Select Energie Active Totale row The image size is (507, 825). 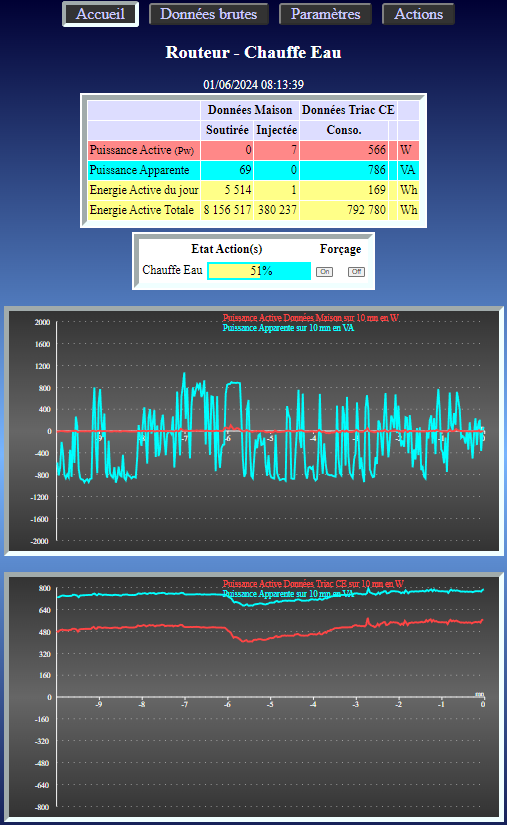pos(254,210)
